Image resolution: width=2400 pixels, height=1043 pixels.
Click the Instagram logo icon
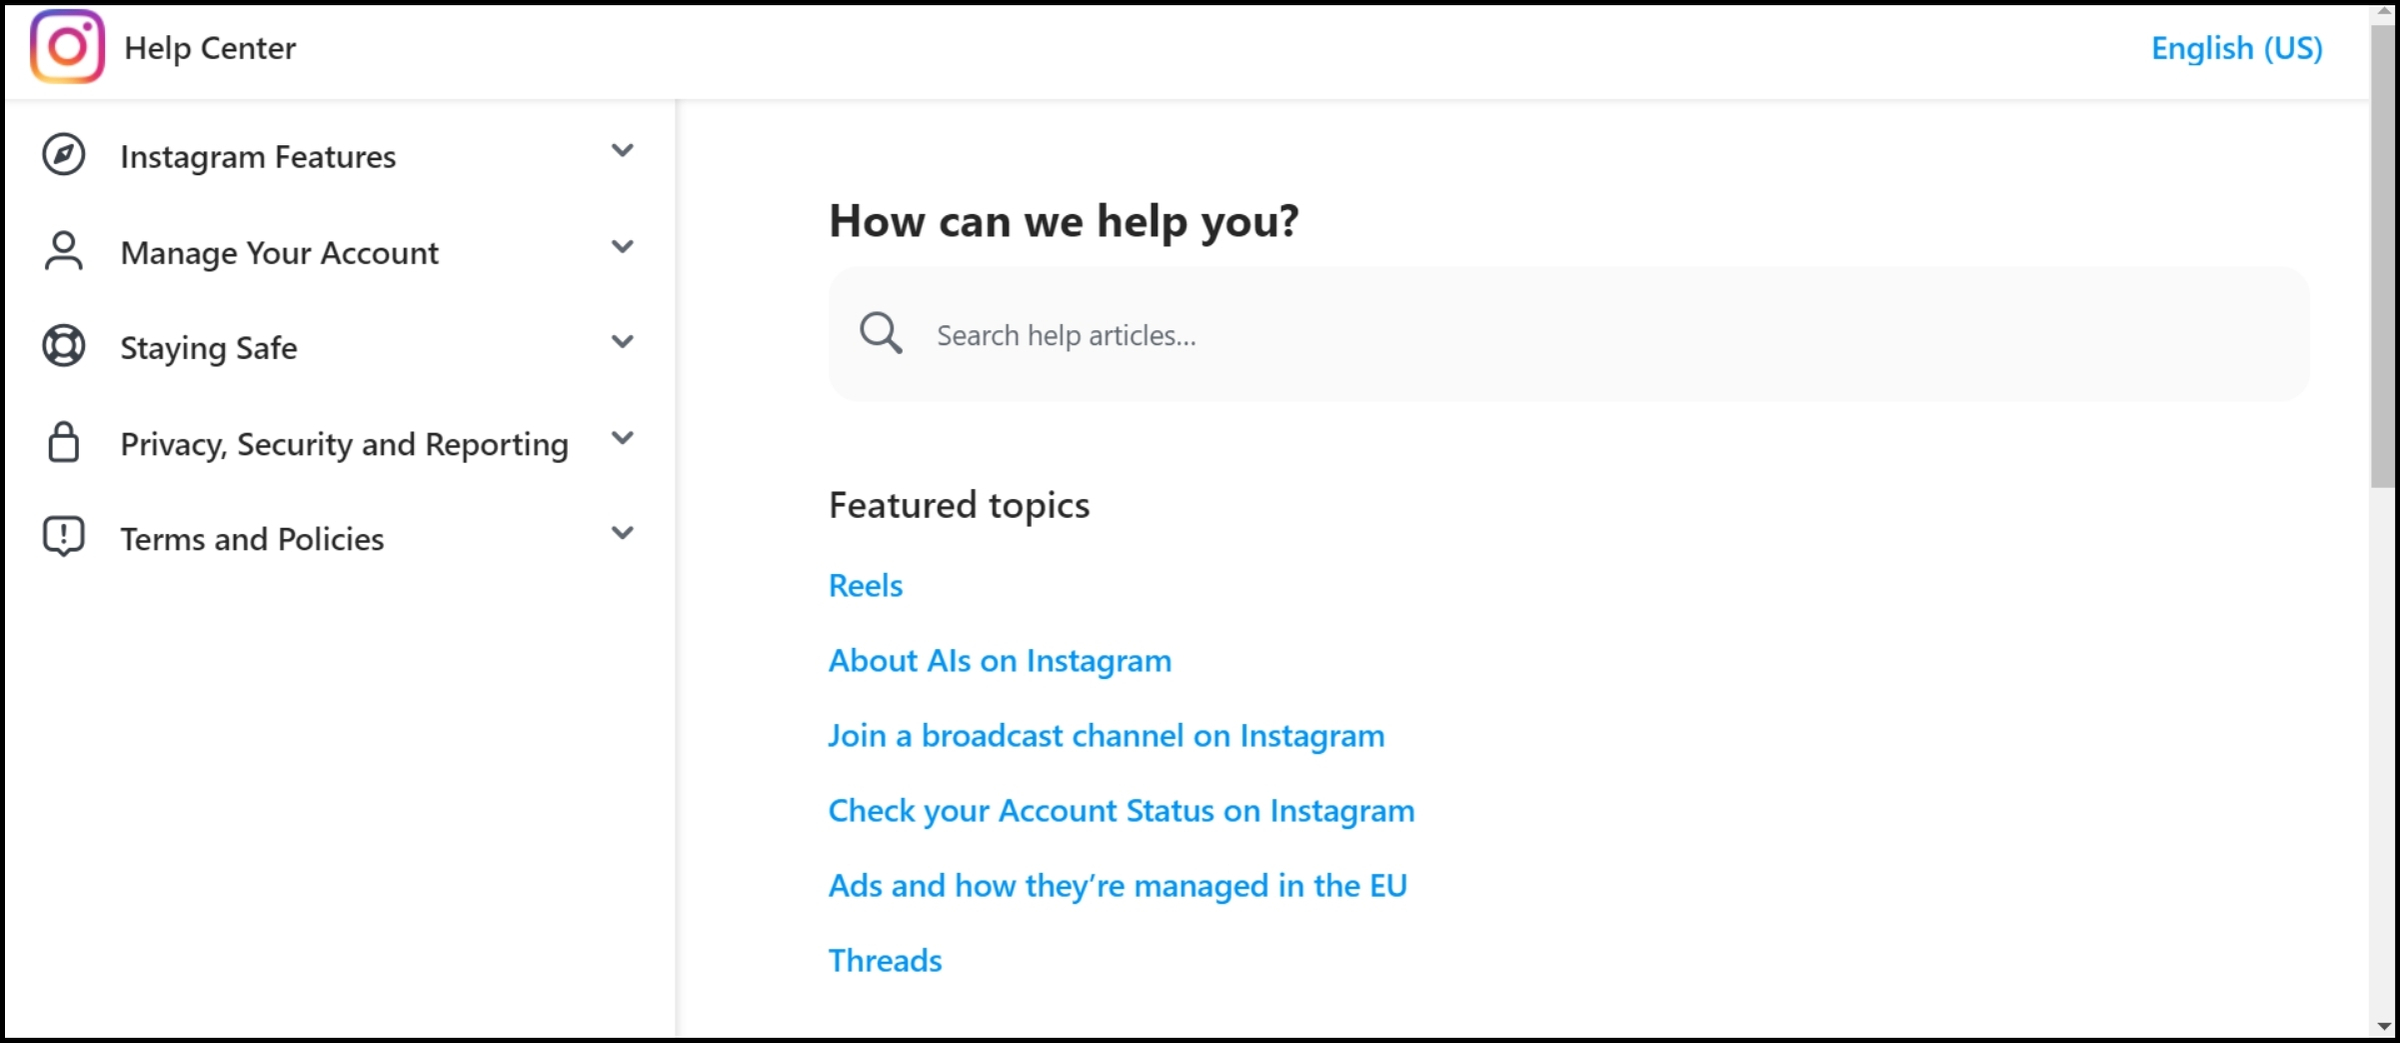tap(67, 47)
